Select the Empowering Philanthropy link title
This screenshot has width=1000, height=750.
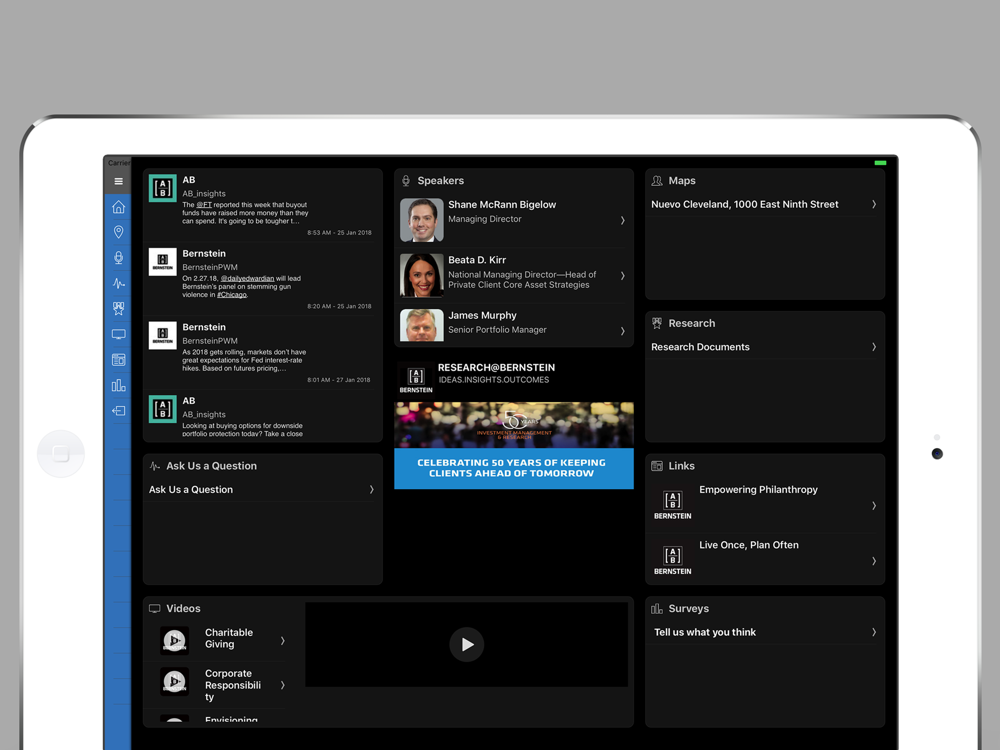pyautogui.click(x=758, y=489)
